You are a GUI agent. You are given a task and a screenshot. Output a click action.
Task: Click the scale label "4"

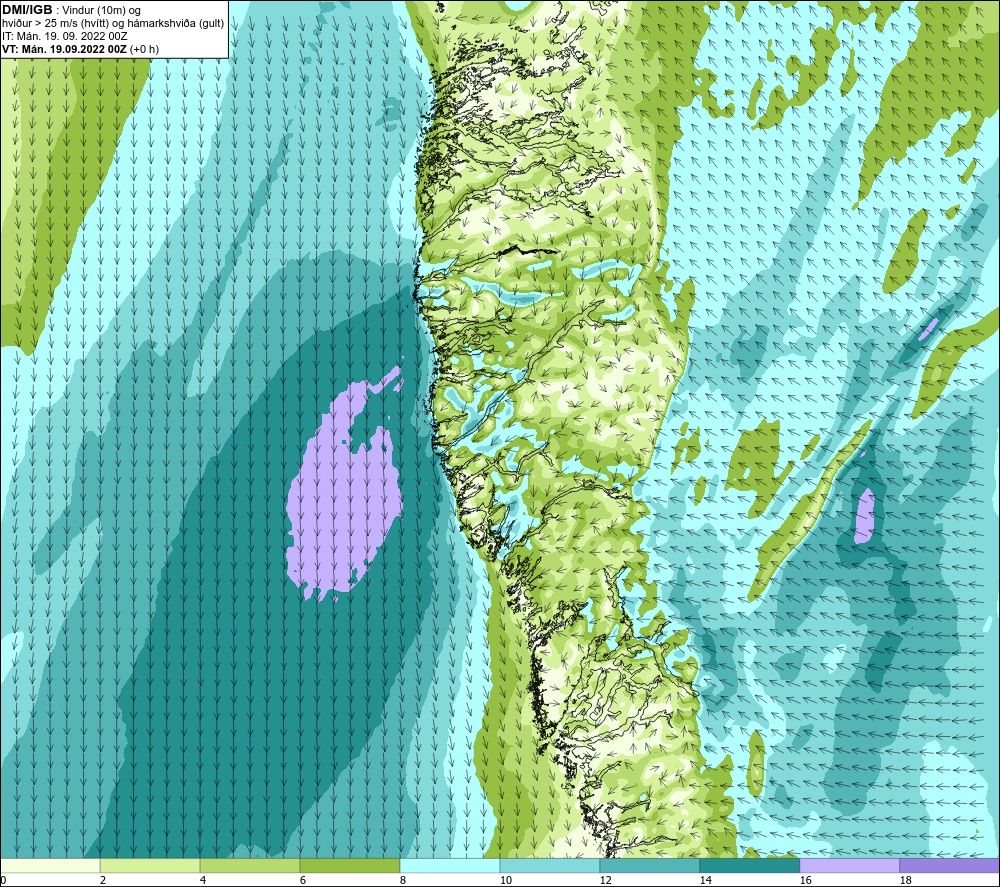pos(203,880)
